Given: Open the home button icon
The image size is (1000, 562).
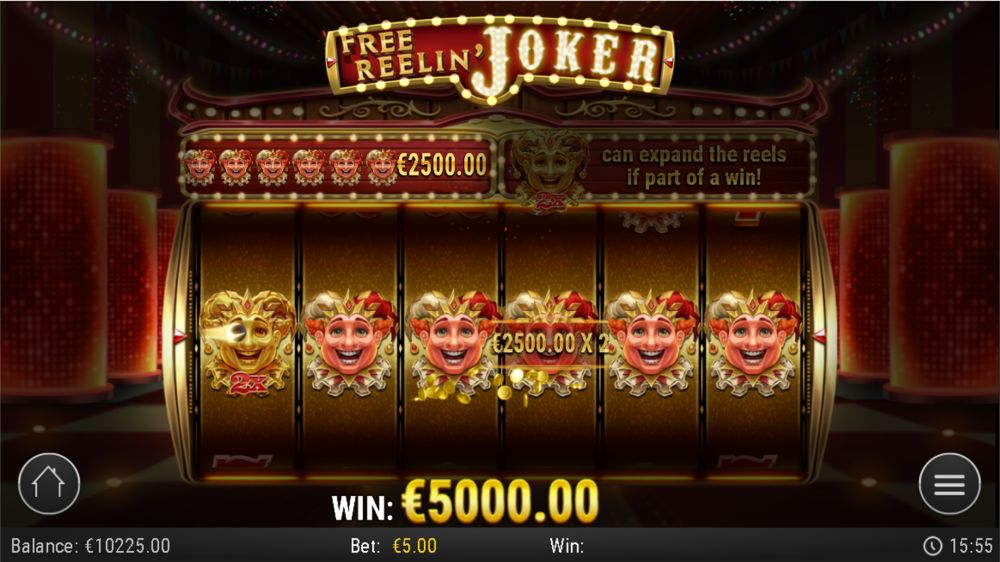Looking at the screenshot, I should pyautogui.click(x=49, y=484).
